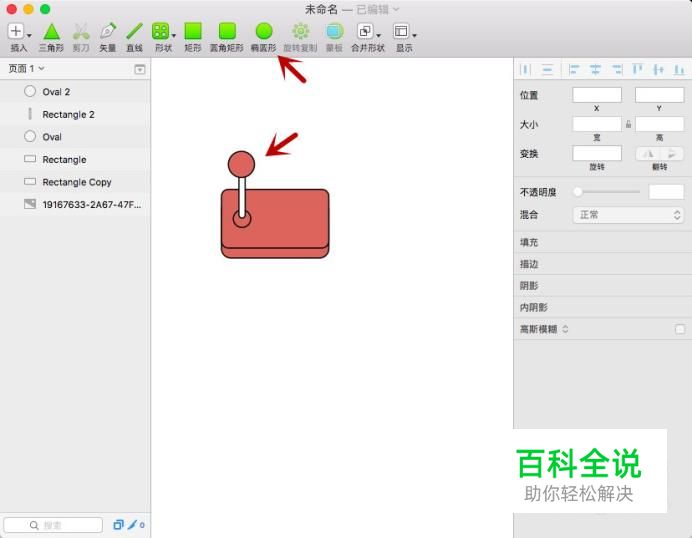This screenshot has height=538, width=692.
Task: Click the layer search (搜索) field
Action: coord(53,525)
